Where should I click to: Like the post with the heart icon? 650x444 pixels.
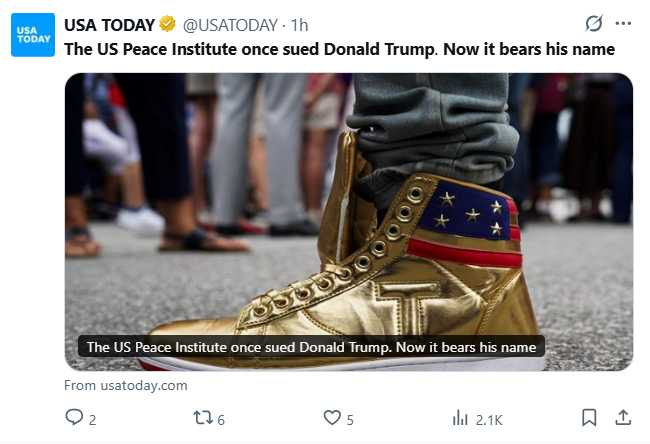332,418
